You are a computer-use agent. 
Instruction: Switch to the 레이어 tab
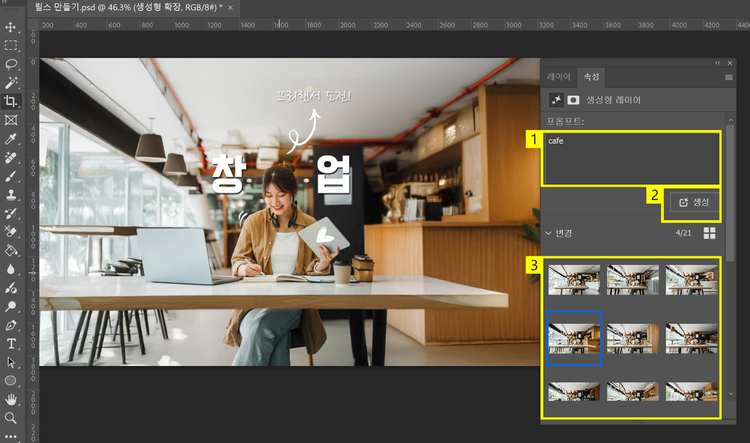click(559, 76)
